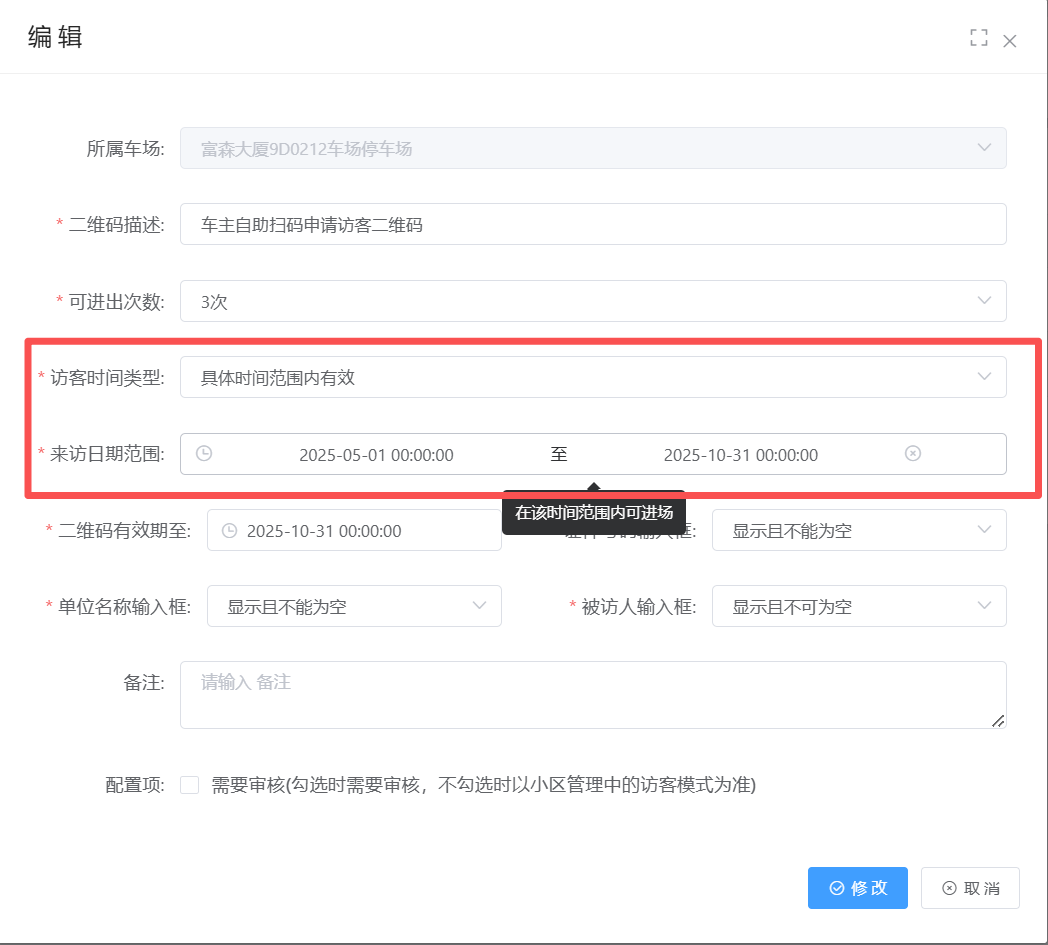Clear the 来访日期范围 with the circle-x icon
1048x945 pixels.
pyautogui.click(x=912, y=453)
